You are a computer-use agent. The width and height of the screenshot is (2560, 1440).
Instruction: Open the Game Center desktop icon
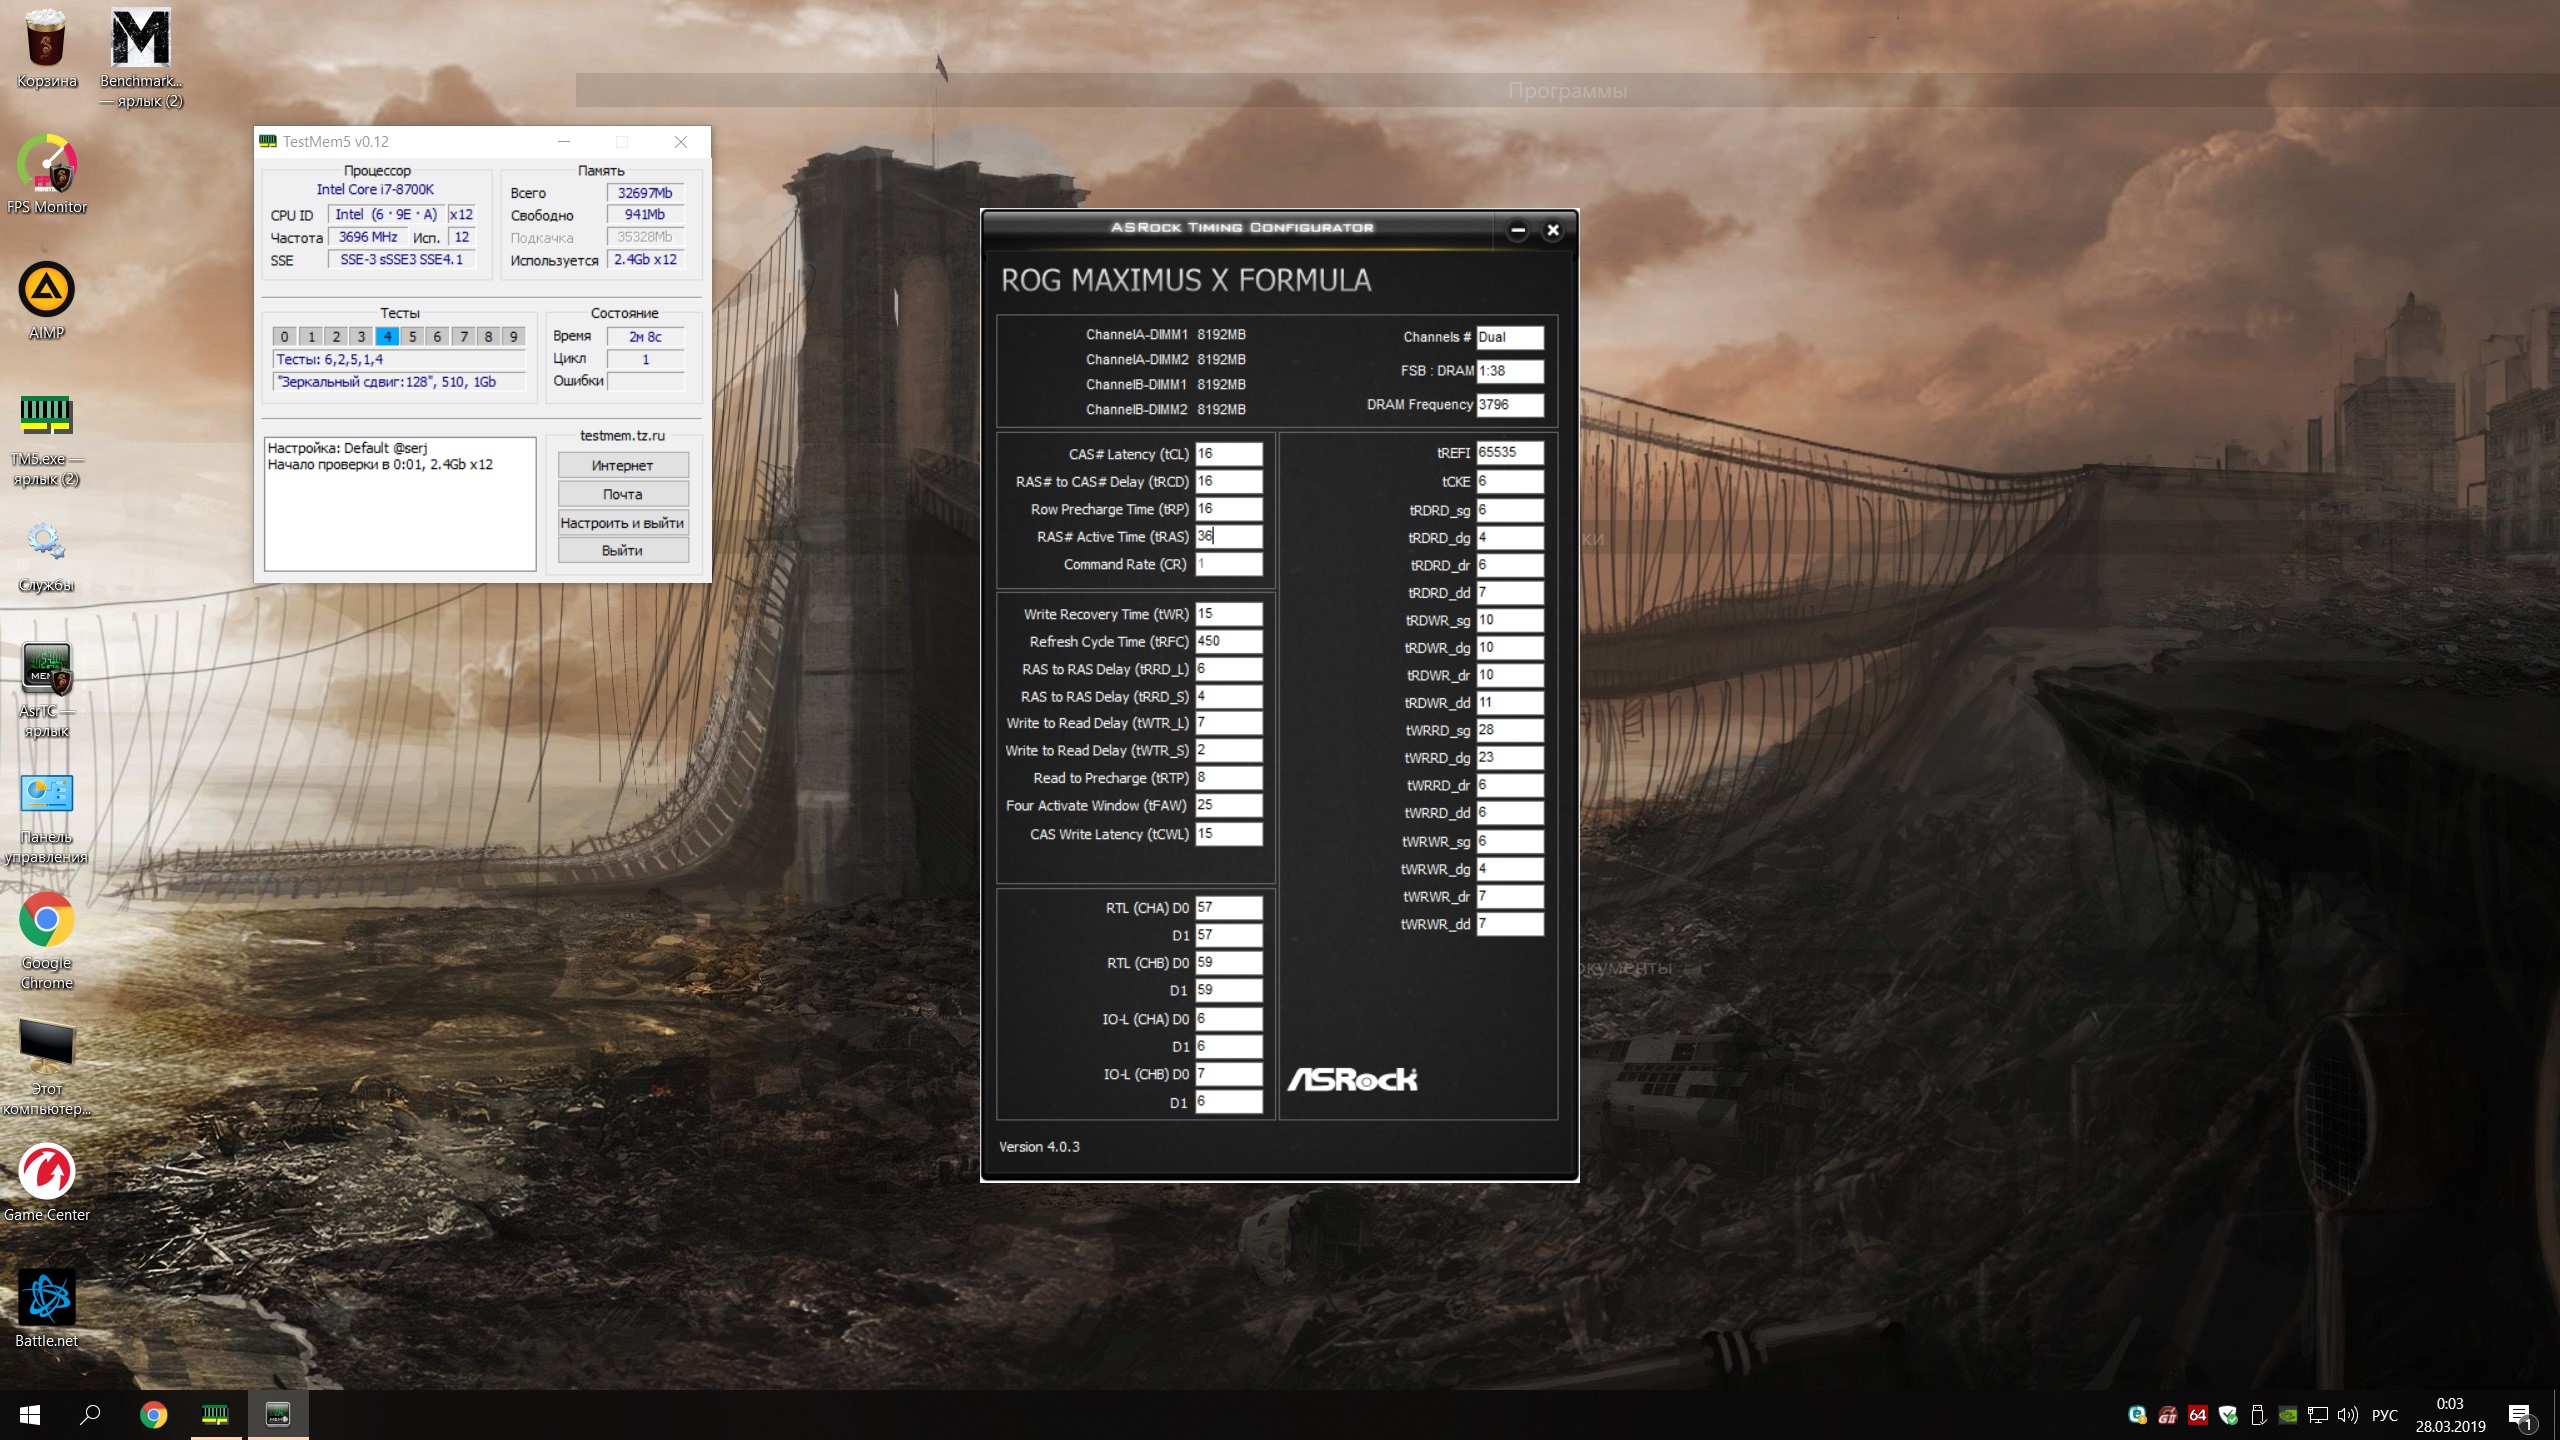[47, 1172]
